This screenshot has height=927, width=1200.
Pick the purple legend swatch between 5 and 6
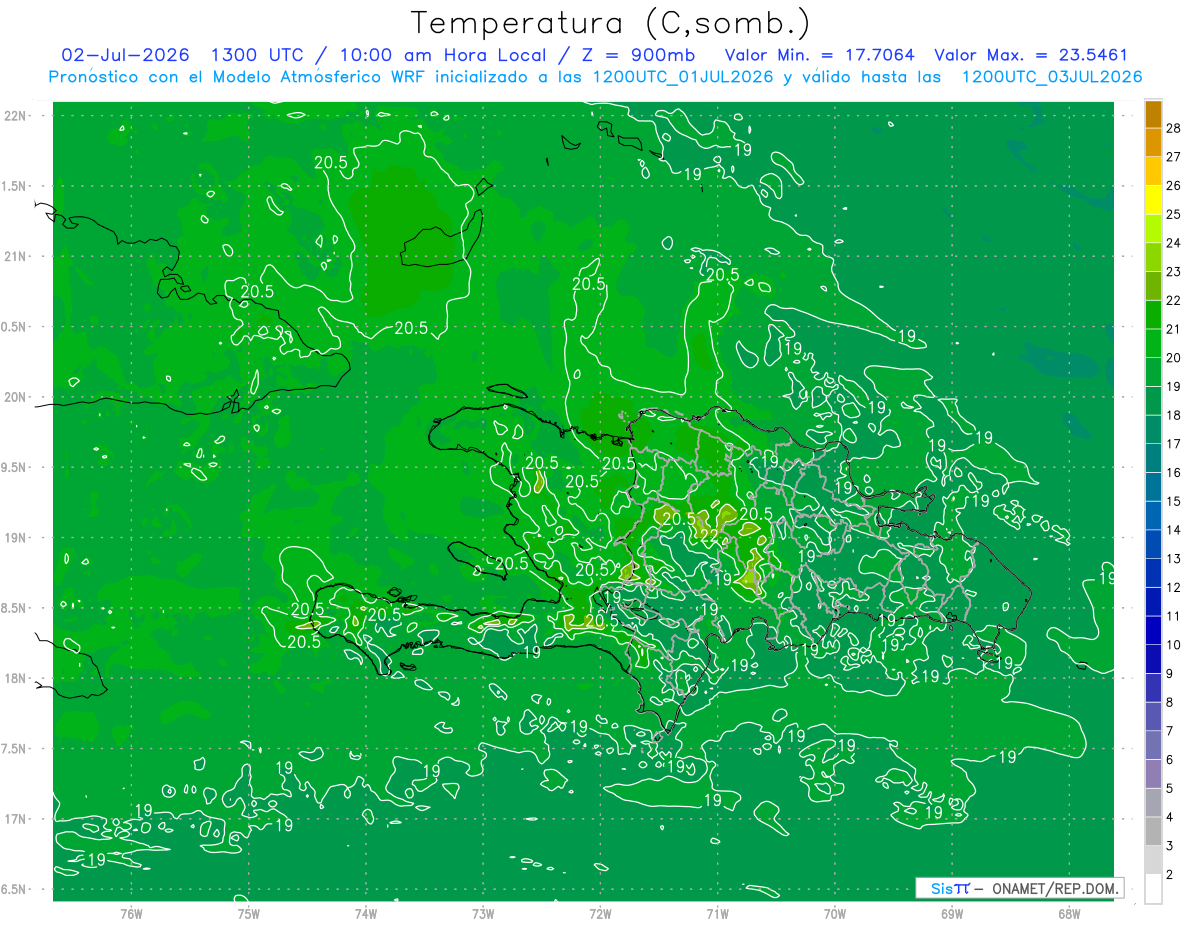1153,774
